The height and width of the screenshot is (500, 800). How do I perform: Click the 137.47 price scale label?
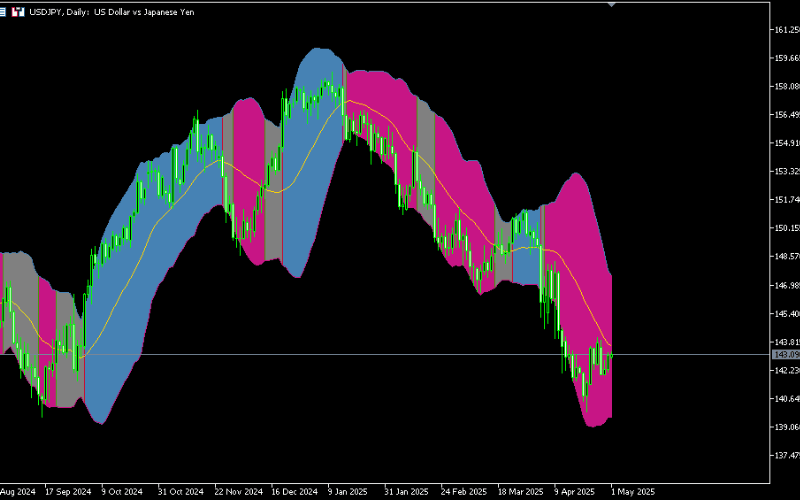pyautogui.click(x=786, y=455)
